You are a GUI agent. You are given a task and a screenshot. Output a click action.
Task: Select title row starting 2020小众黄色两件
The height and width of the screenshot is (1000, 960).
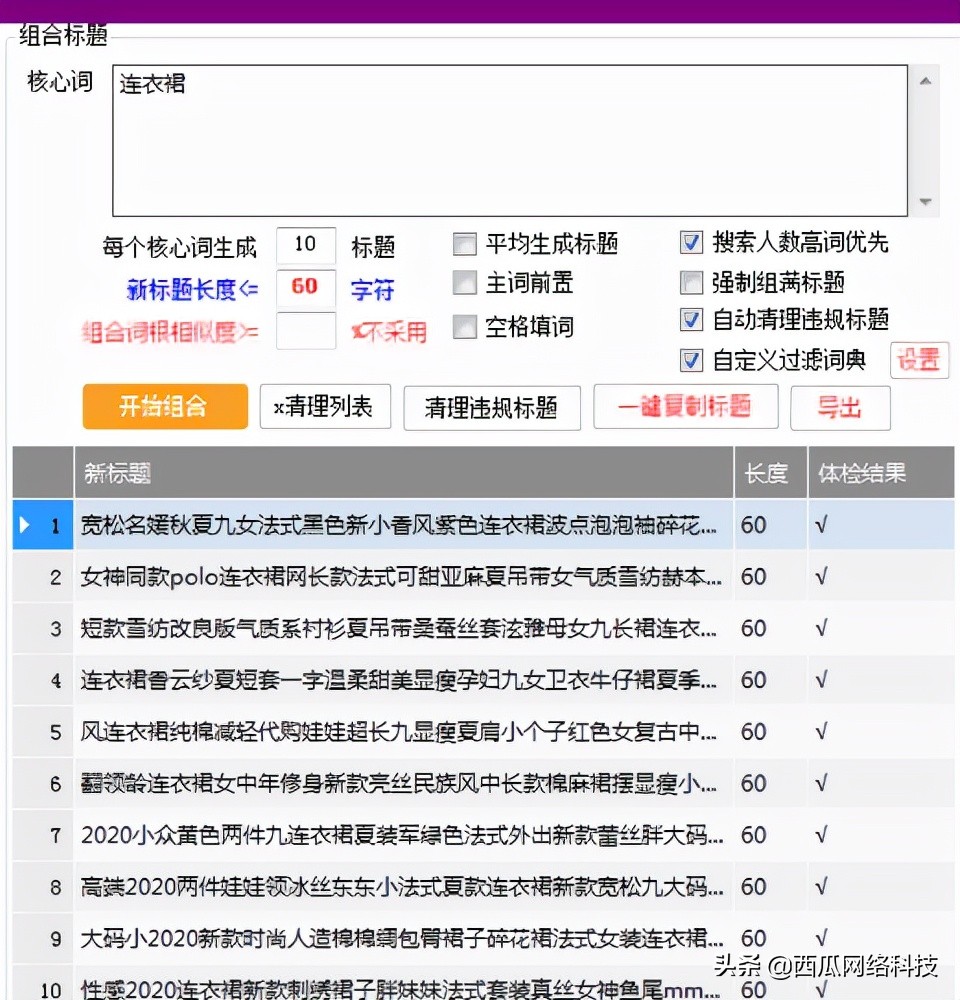pos(404,835)
